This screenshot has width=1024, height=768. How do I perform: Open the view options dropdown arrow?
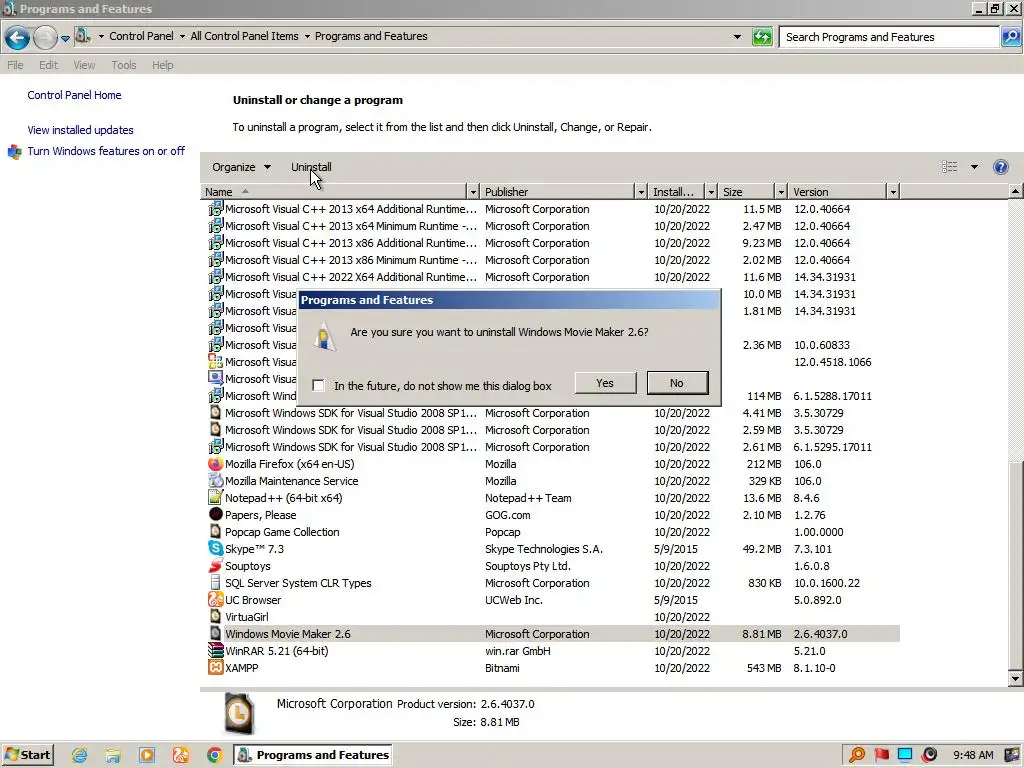[974, 167]
